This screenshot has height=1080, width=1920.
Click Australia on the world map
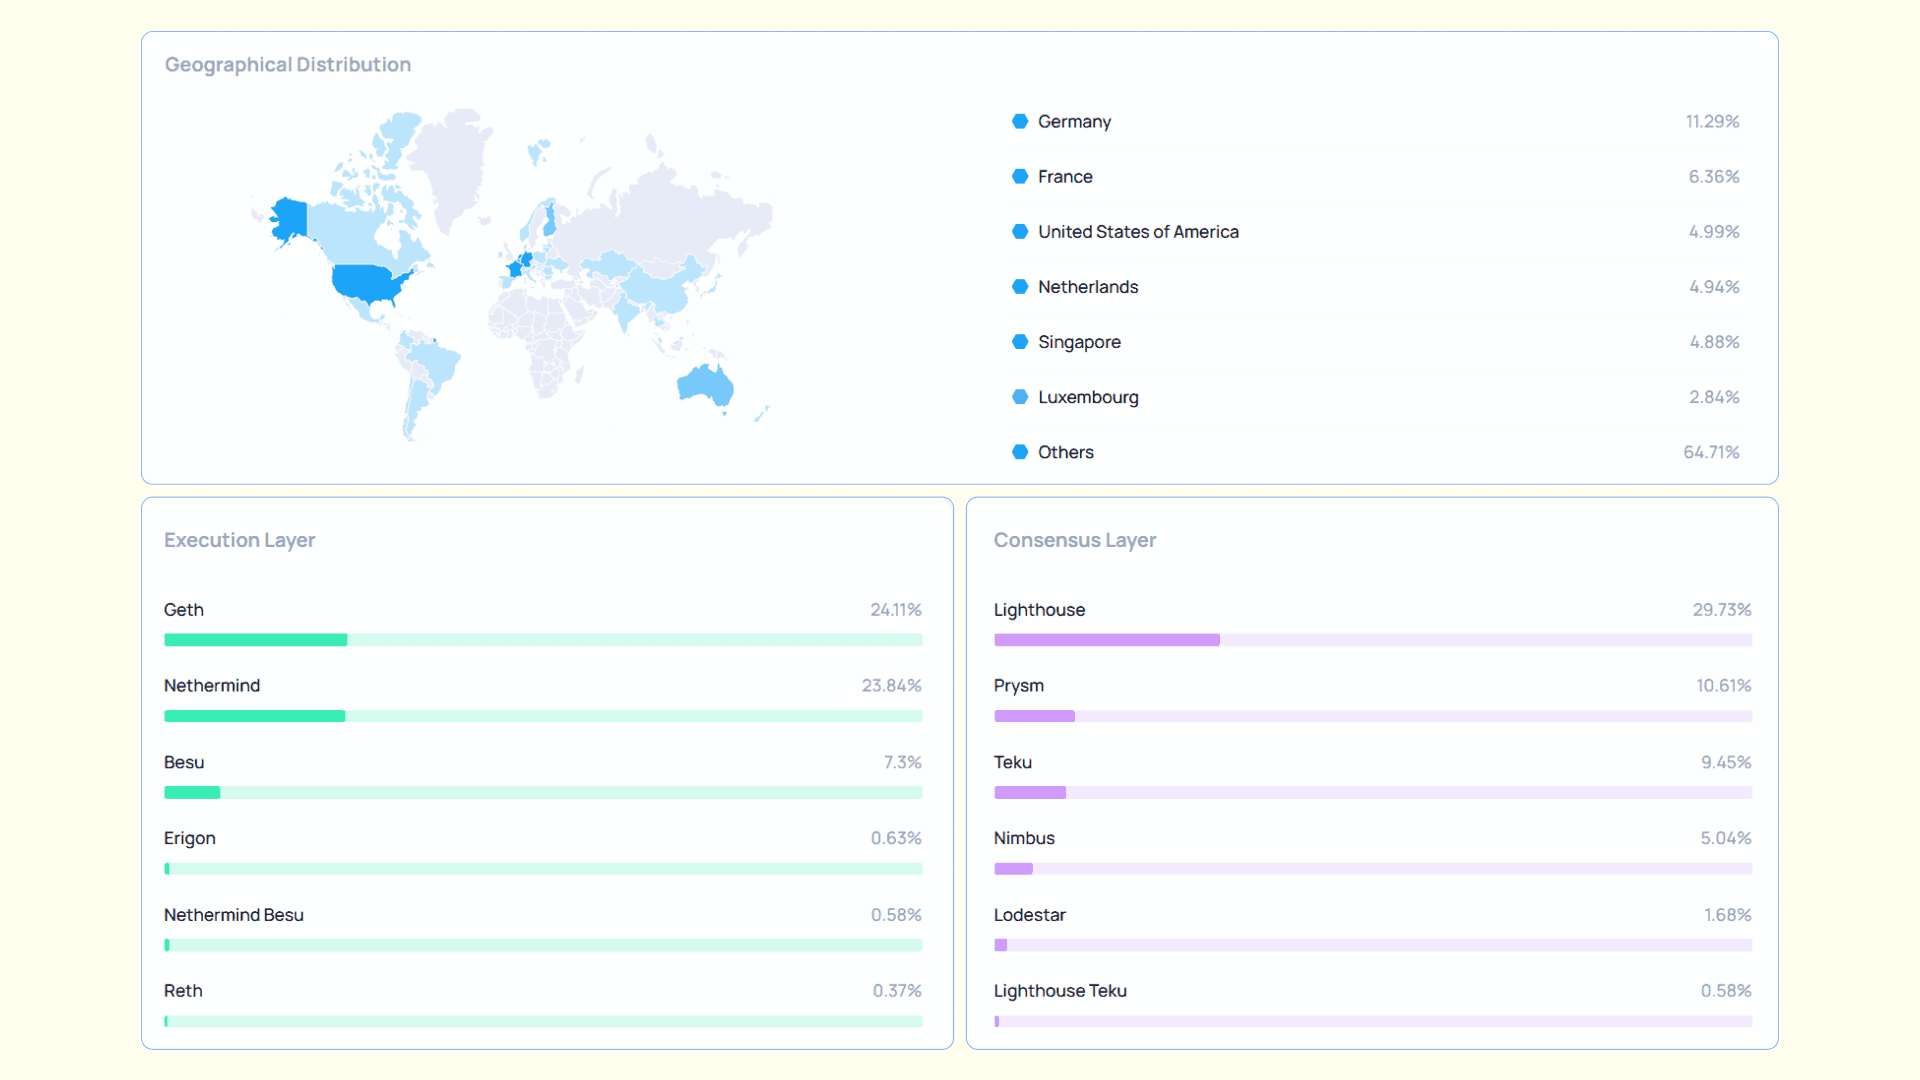(706, 385)
